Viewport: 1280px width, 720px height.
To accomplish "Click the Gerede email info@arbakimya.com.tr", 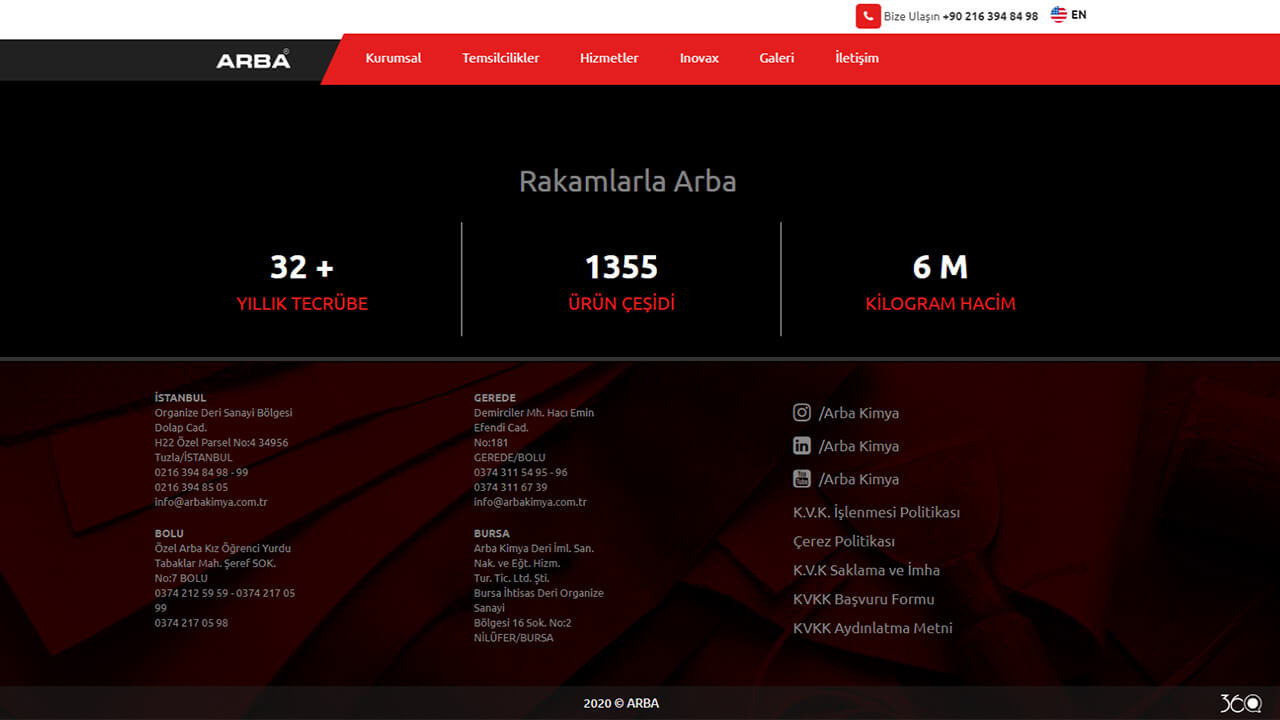I will (x=530, y=502).
